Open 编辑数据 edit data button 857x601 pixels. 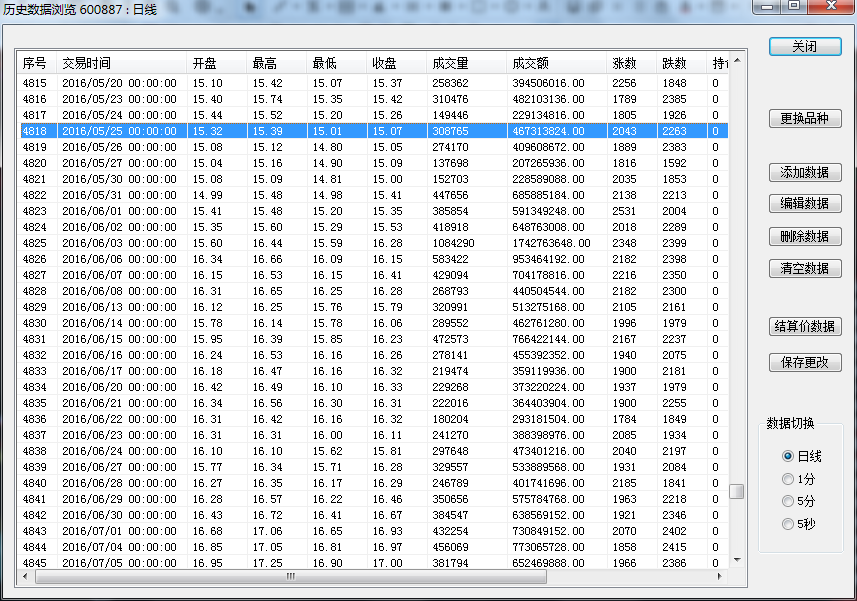[804, 204]
